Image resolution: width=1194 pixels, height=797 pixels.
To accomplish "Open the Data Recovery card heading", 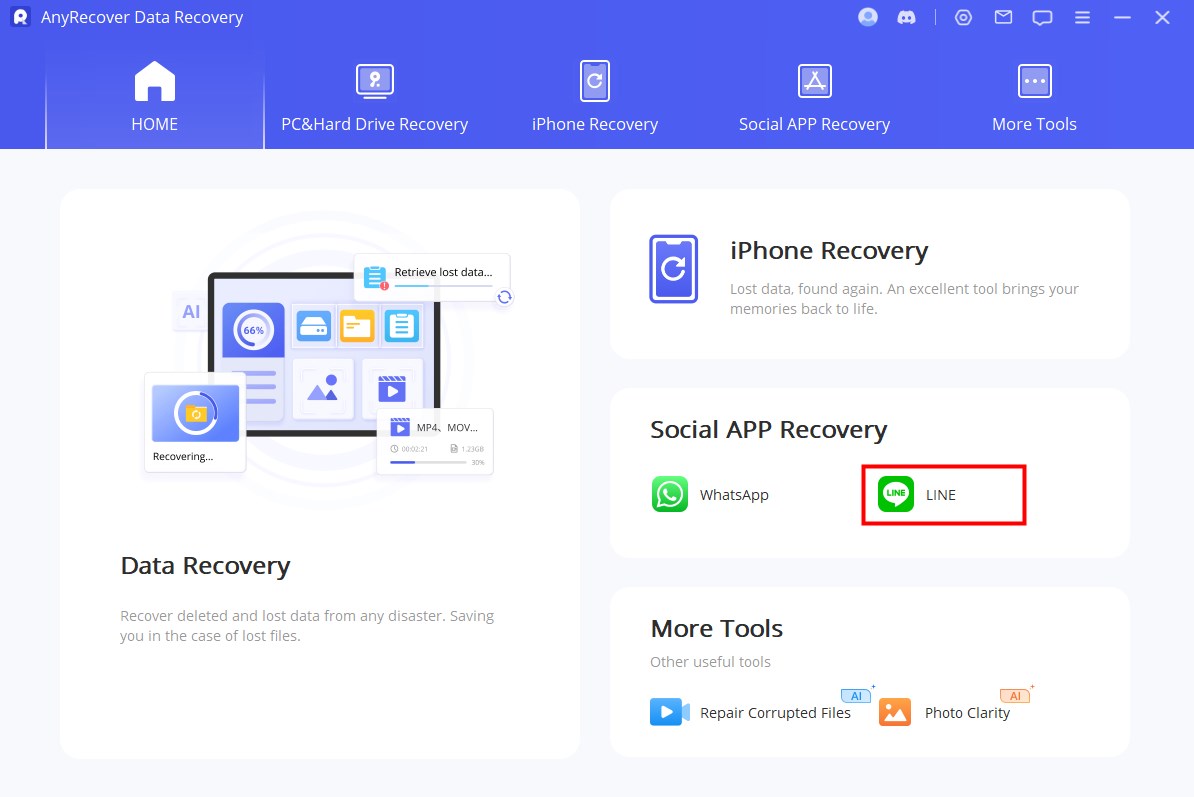I will click(x=205, y=566).
